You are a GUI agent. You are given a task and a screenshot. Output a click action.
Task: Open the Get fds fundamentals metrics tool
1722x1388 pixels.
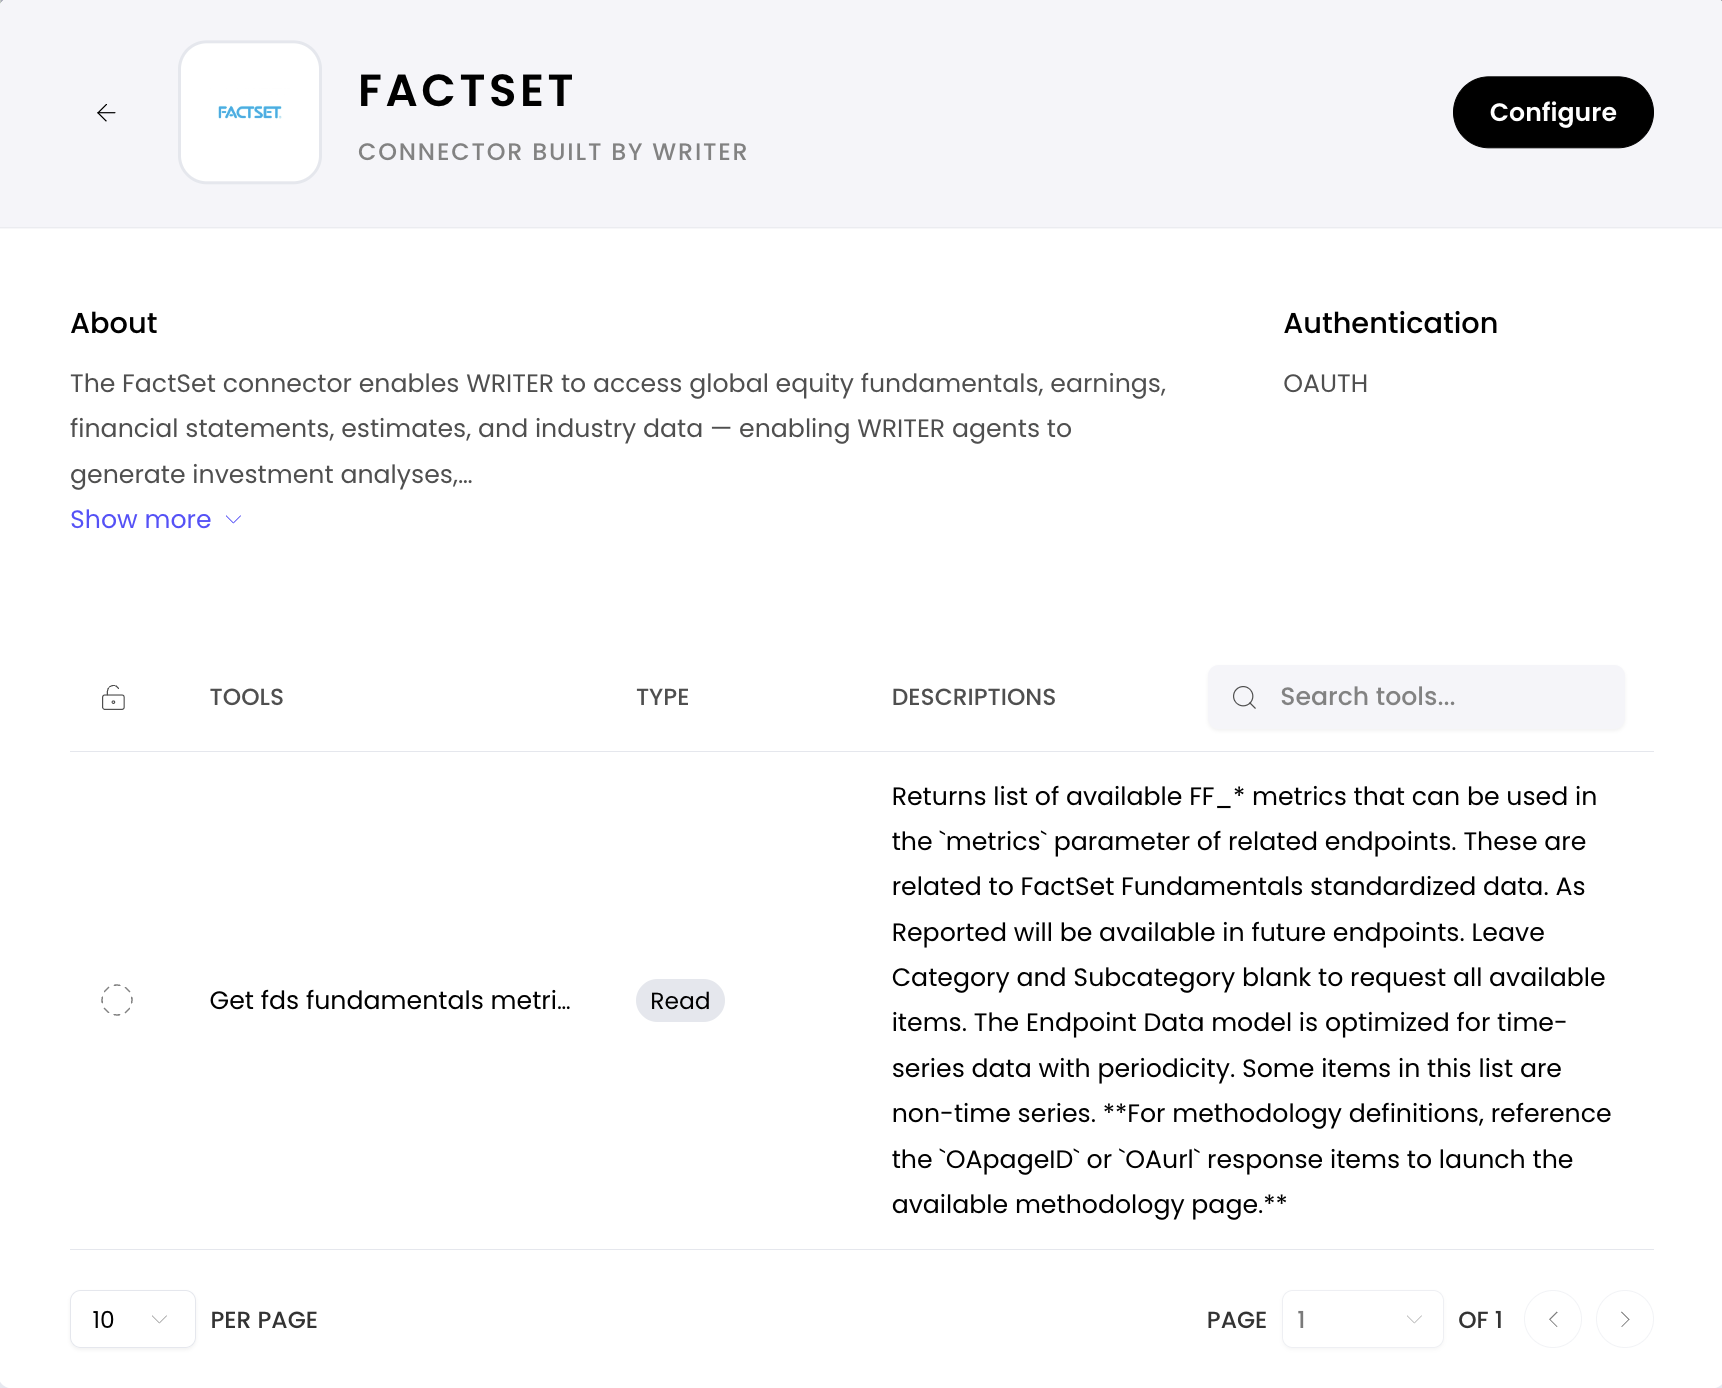390,1000
